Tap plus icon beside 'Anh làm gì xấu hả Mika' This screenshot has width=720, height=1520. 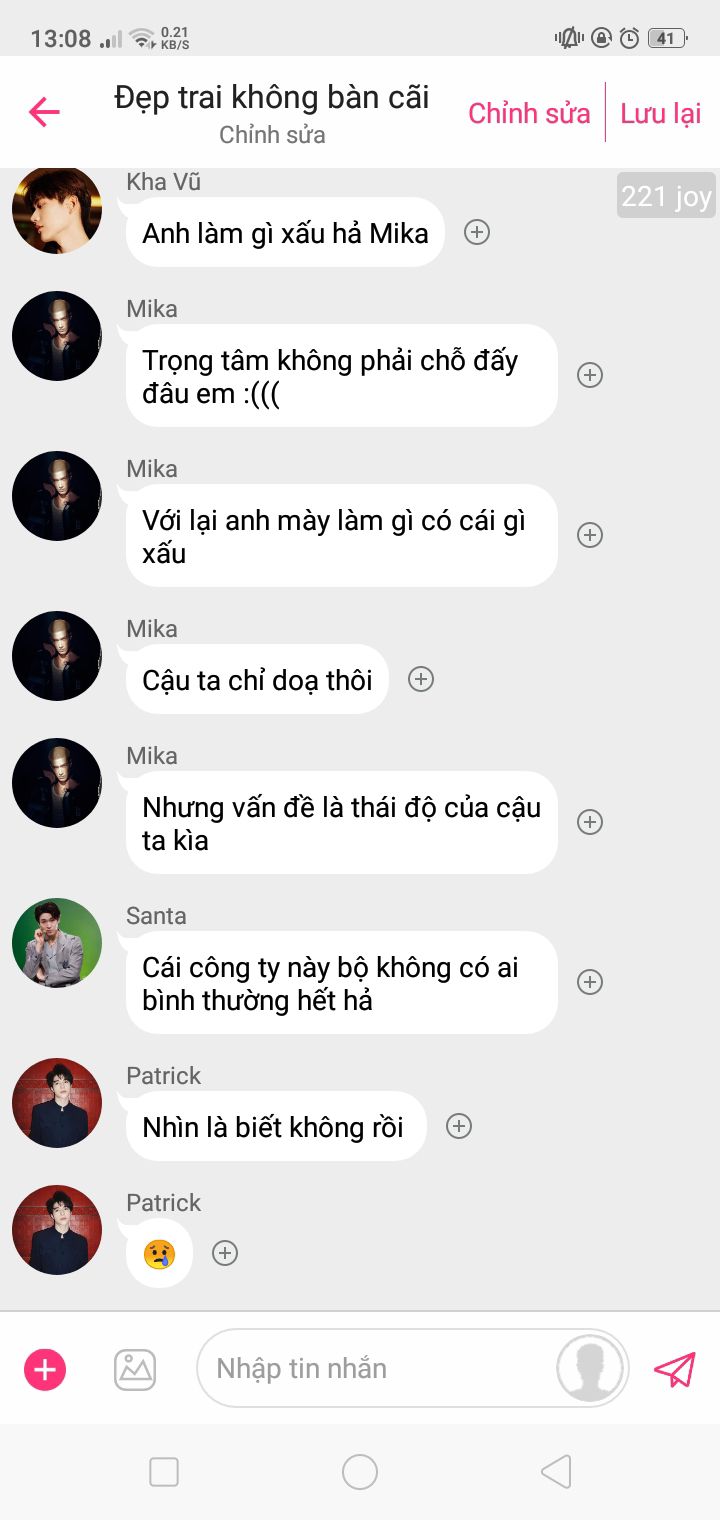coord(477,233)
